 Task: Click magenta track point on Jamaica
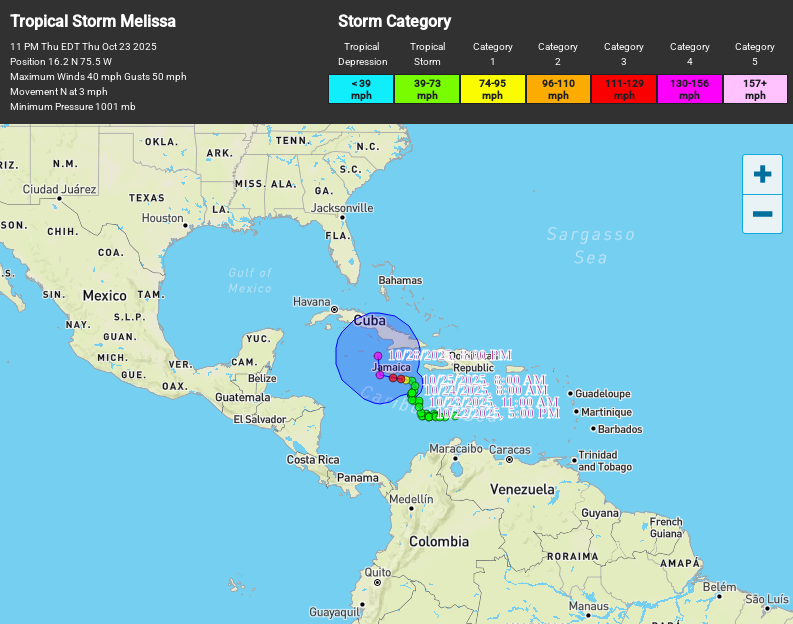380,375
